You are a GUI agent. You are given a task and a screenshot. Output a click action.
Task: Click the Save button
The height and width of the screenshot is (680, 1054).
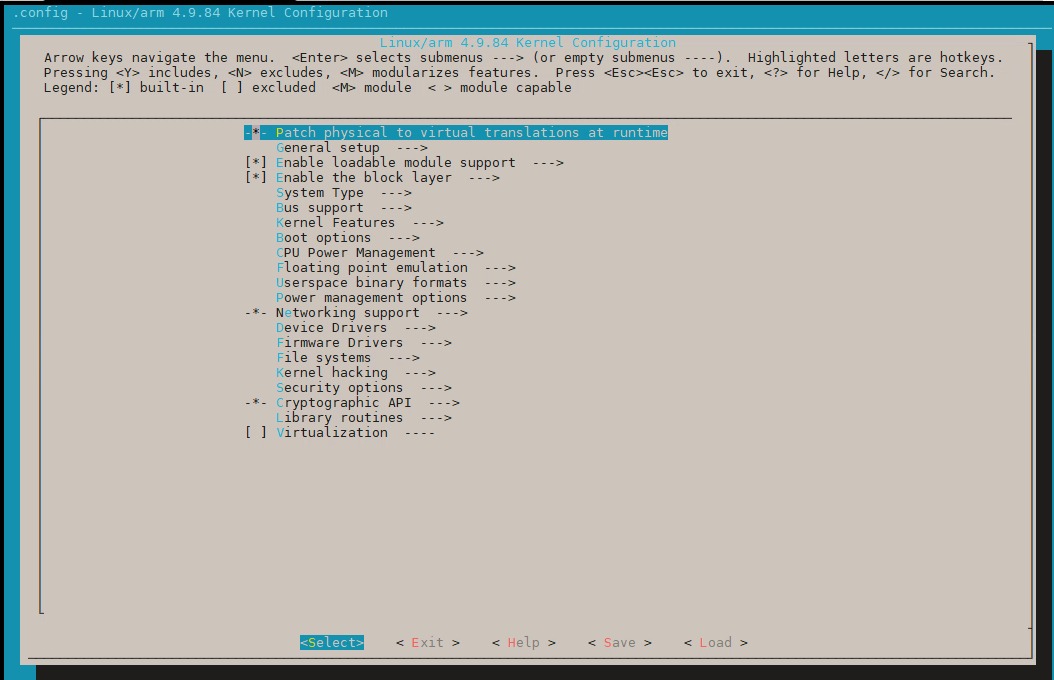(620, 642)
